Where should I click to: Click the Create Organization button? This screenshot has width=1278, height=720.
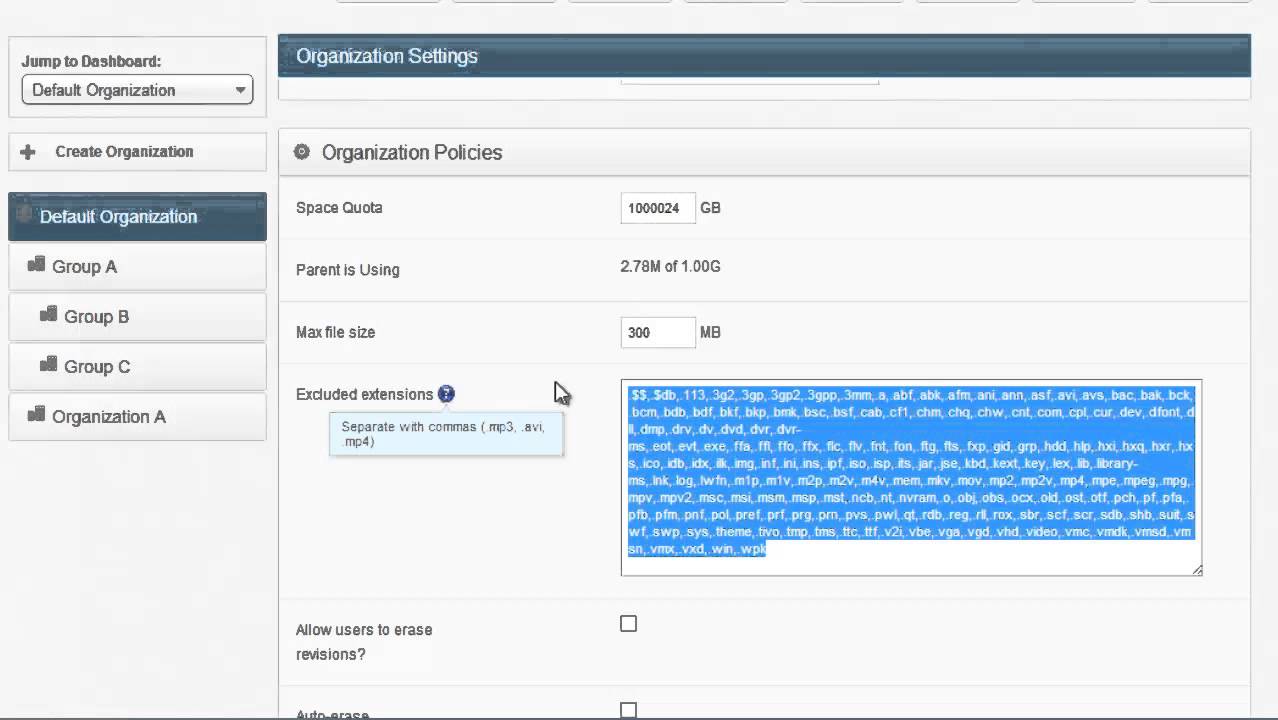(124, 152)
